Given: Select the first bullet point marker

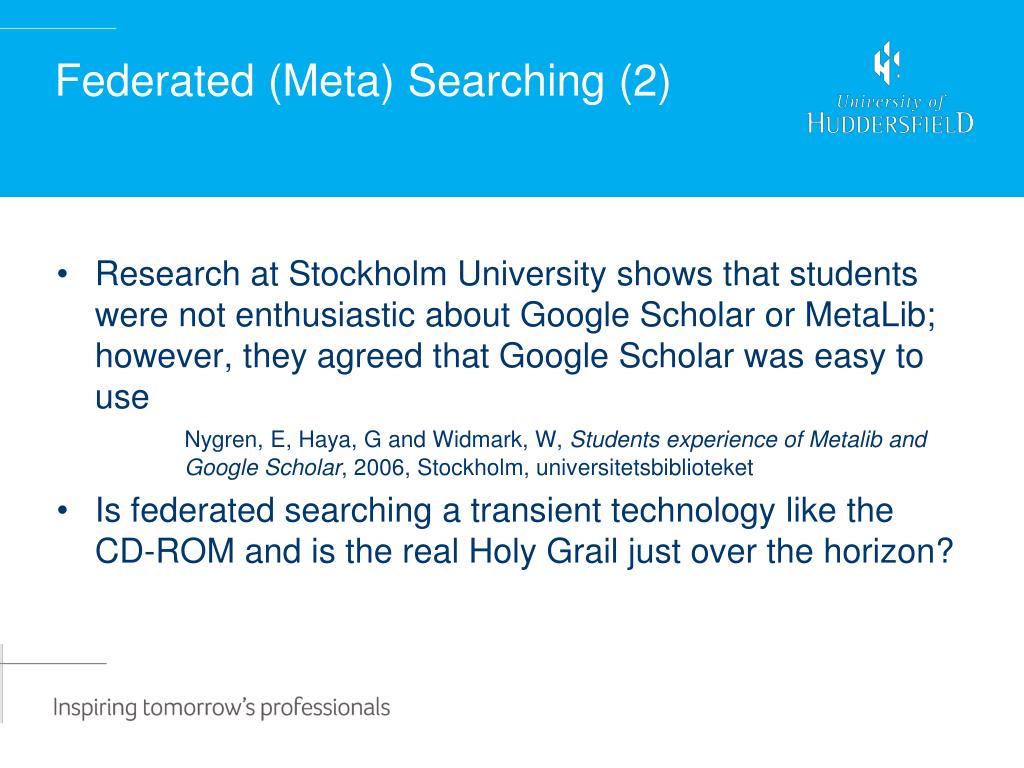Looking at the screenshot, I should point(62,274).
